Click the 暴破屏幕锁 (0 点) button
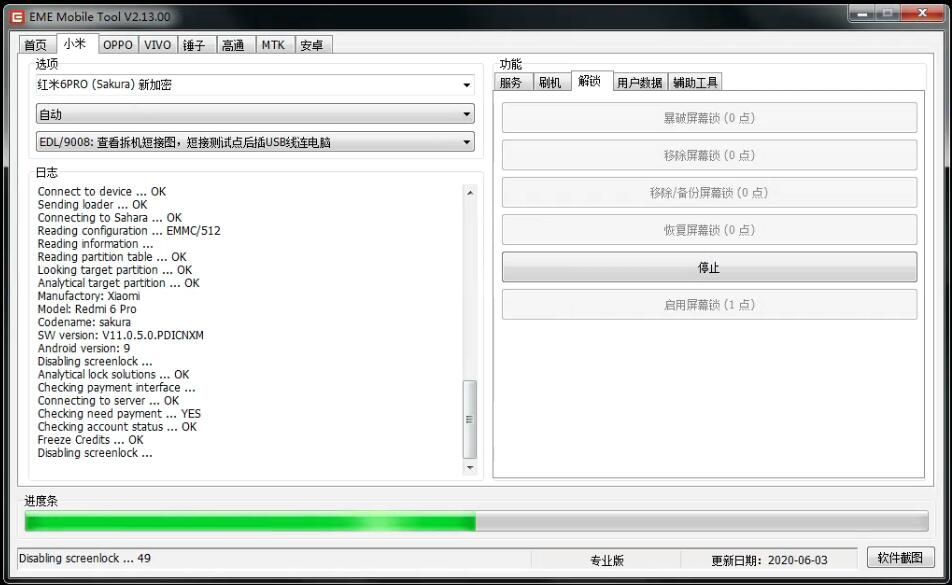 (709, 118)
